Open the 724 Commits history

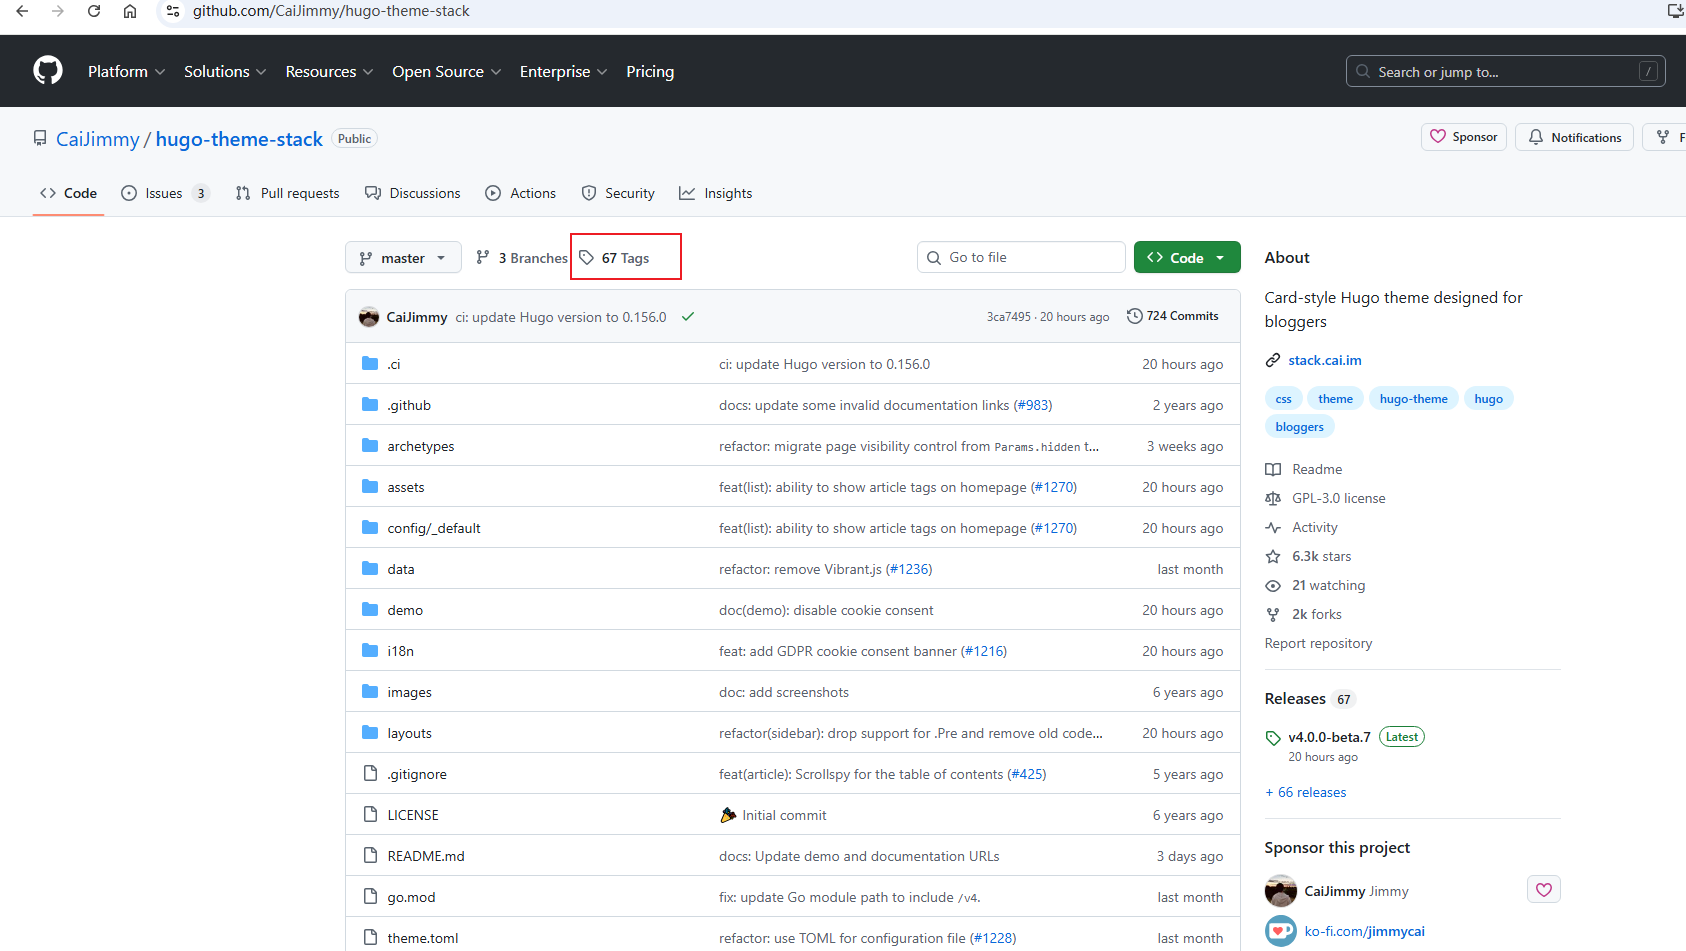(x=1173, y=316)
